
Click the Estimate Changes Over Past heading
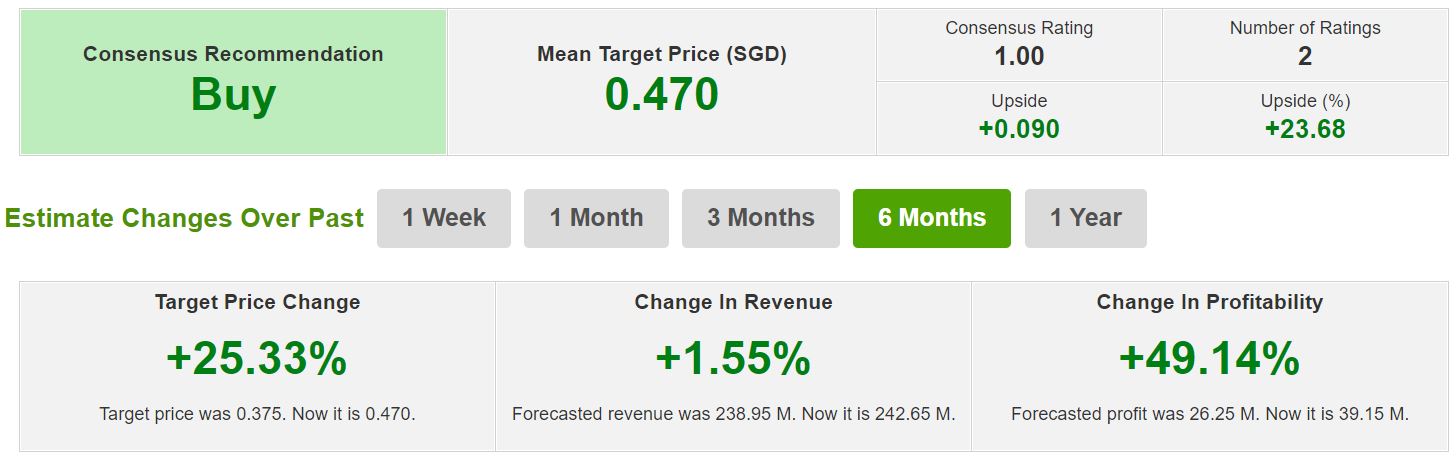(x=184, y=219)
